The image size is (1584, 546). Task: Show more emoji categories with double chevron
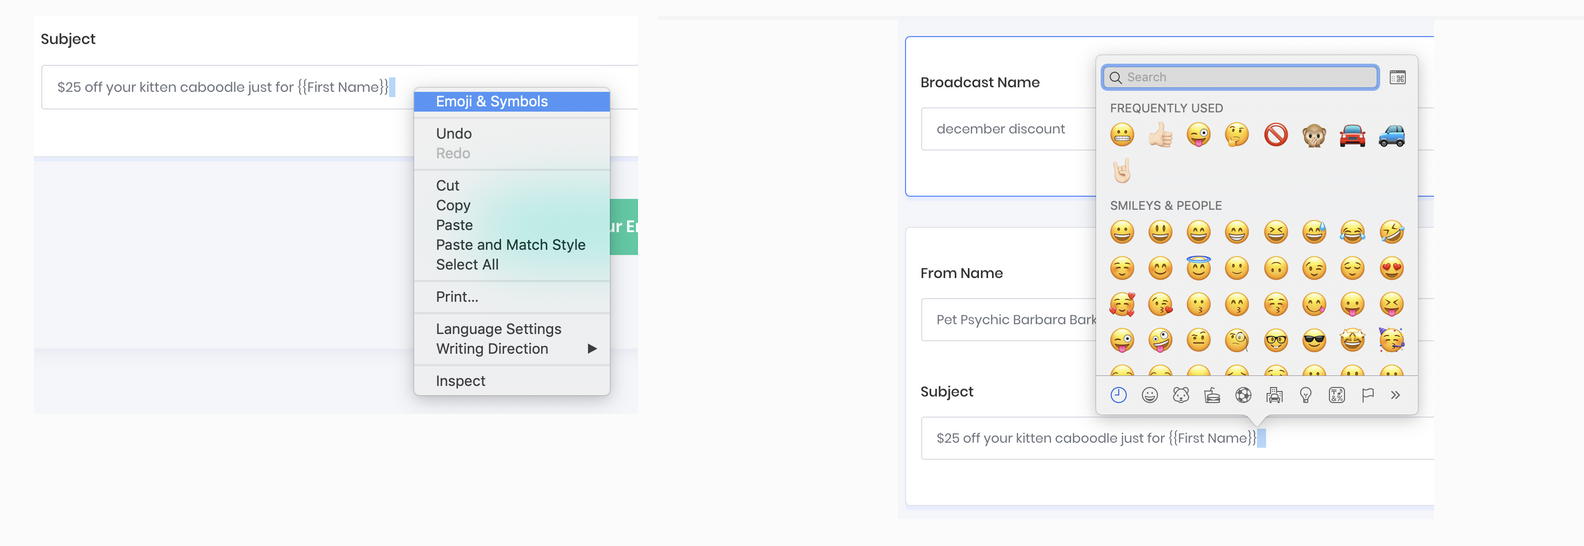[x=1395, y=395]
